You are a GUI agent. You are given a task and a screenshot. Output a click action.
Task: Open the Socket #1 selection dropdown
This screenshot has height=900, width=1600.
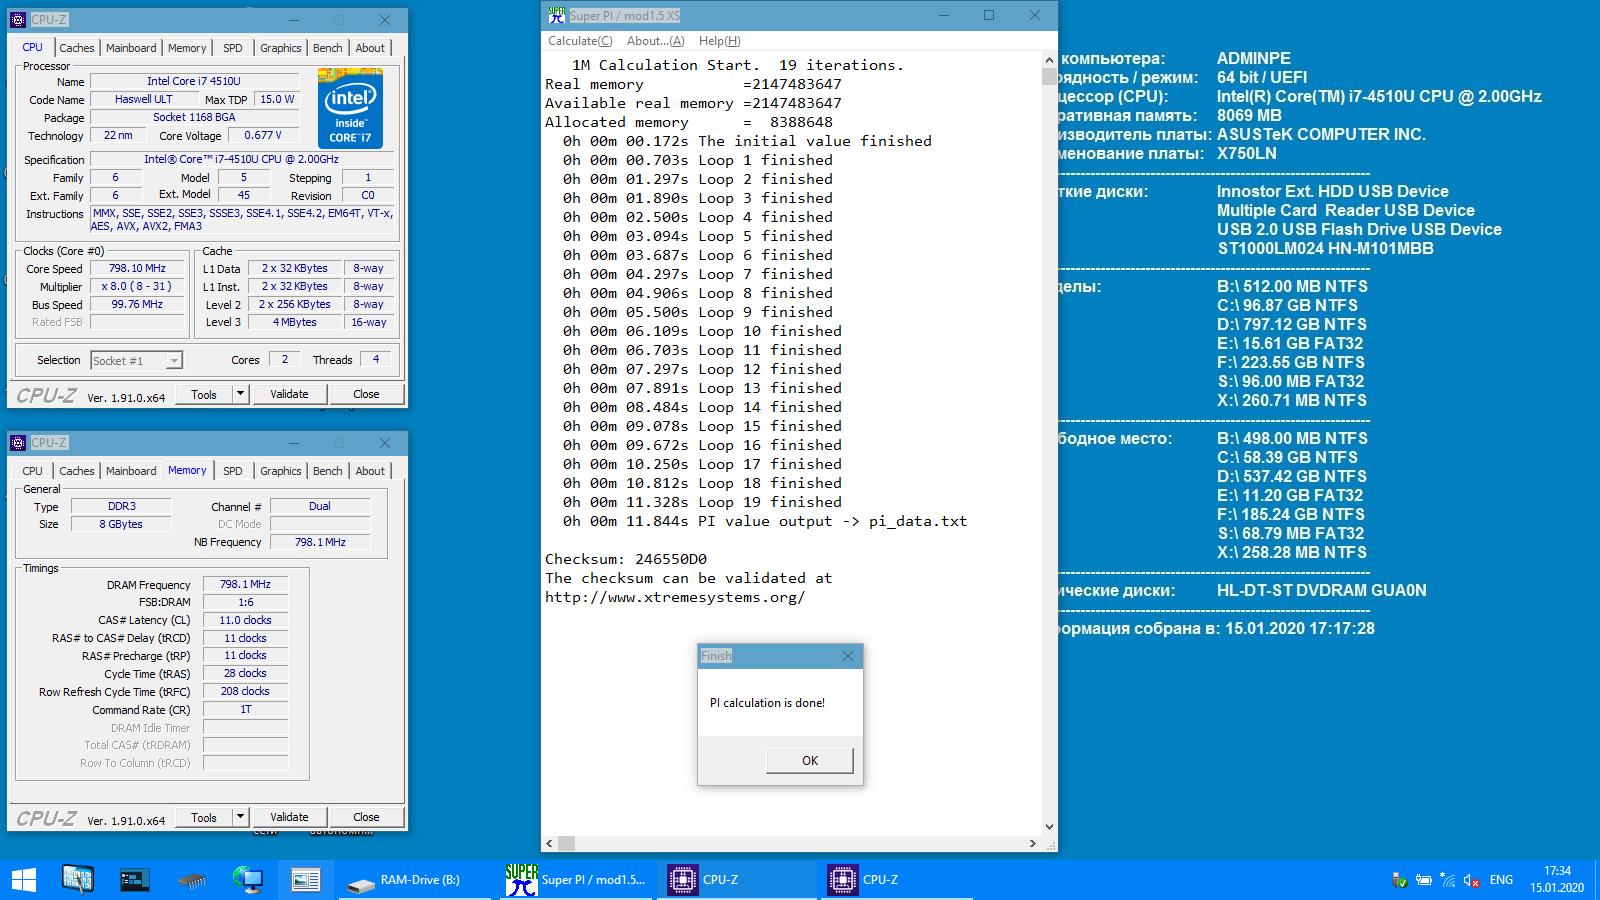(174, 361)
